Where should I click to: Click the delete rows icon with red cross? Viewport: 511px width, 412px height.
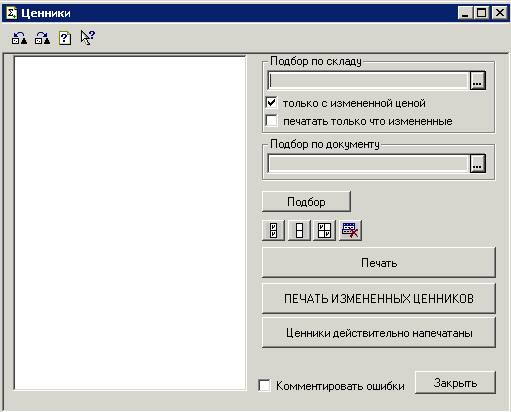tap(350, 230)
